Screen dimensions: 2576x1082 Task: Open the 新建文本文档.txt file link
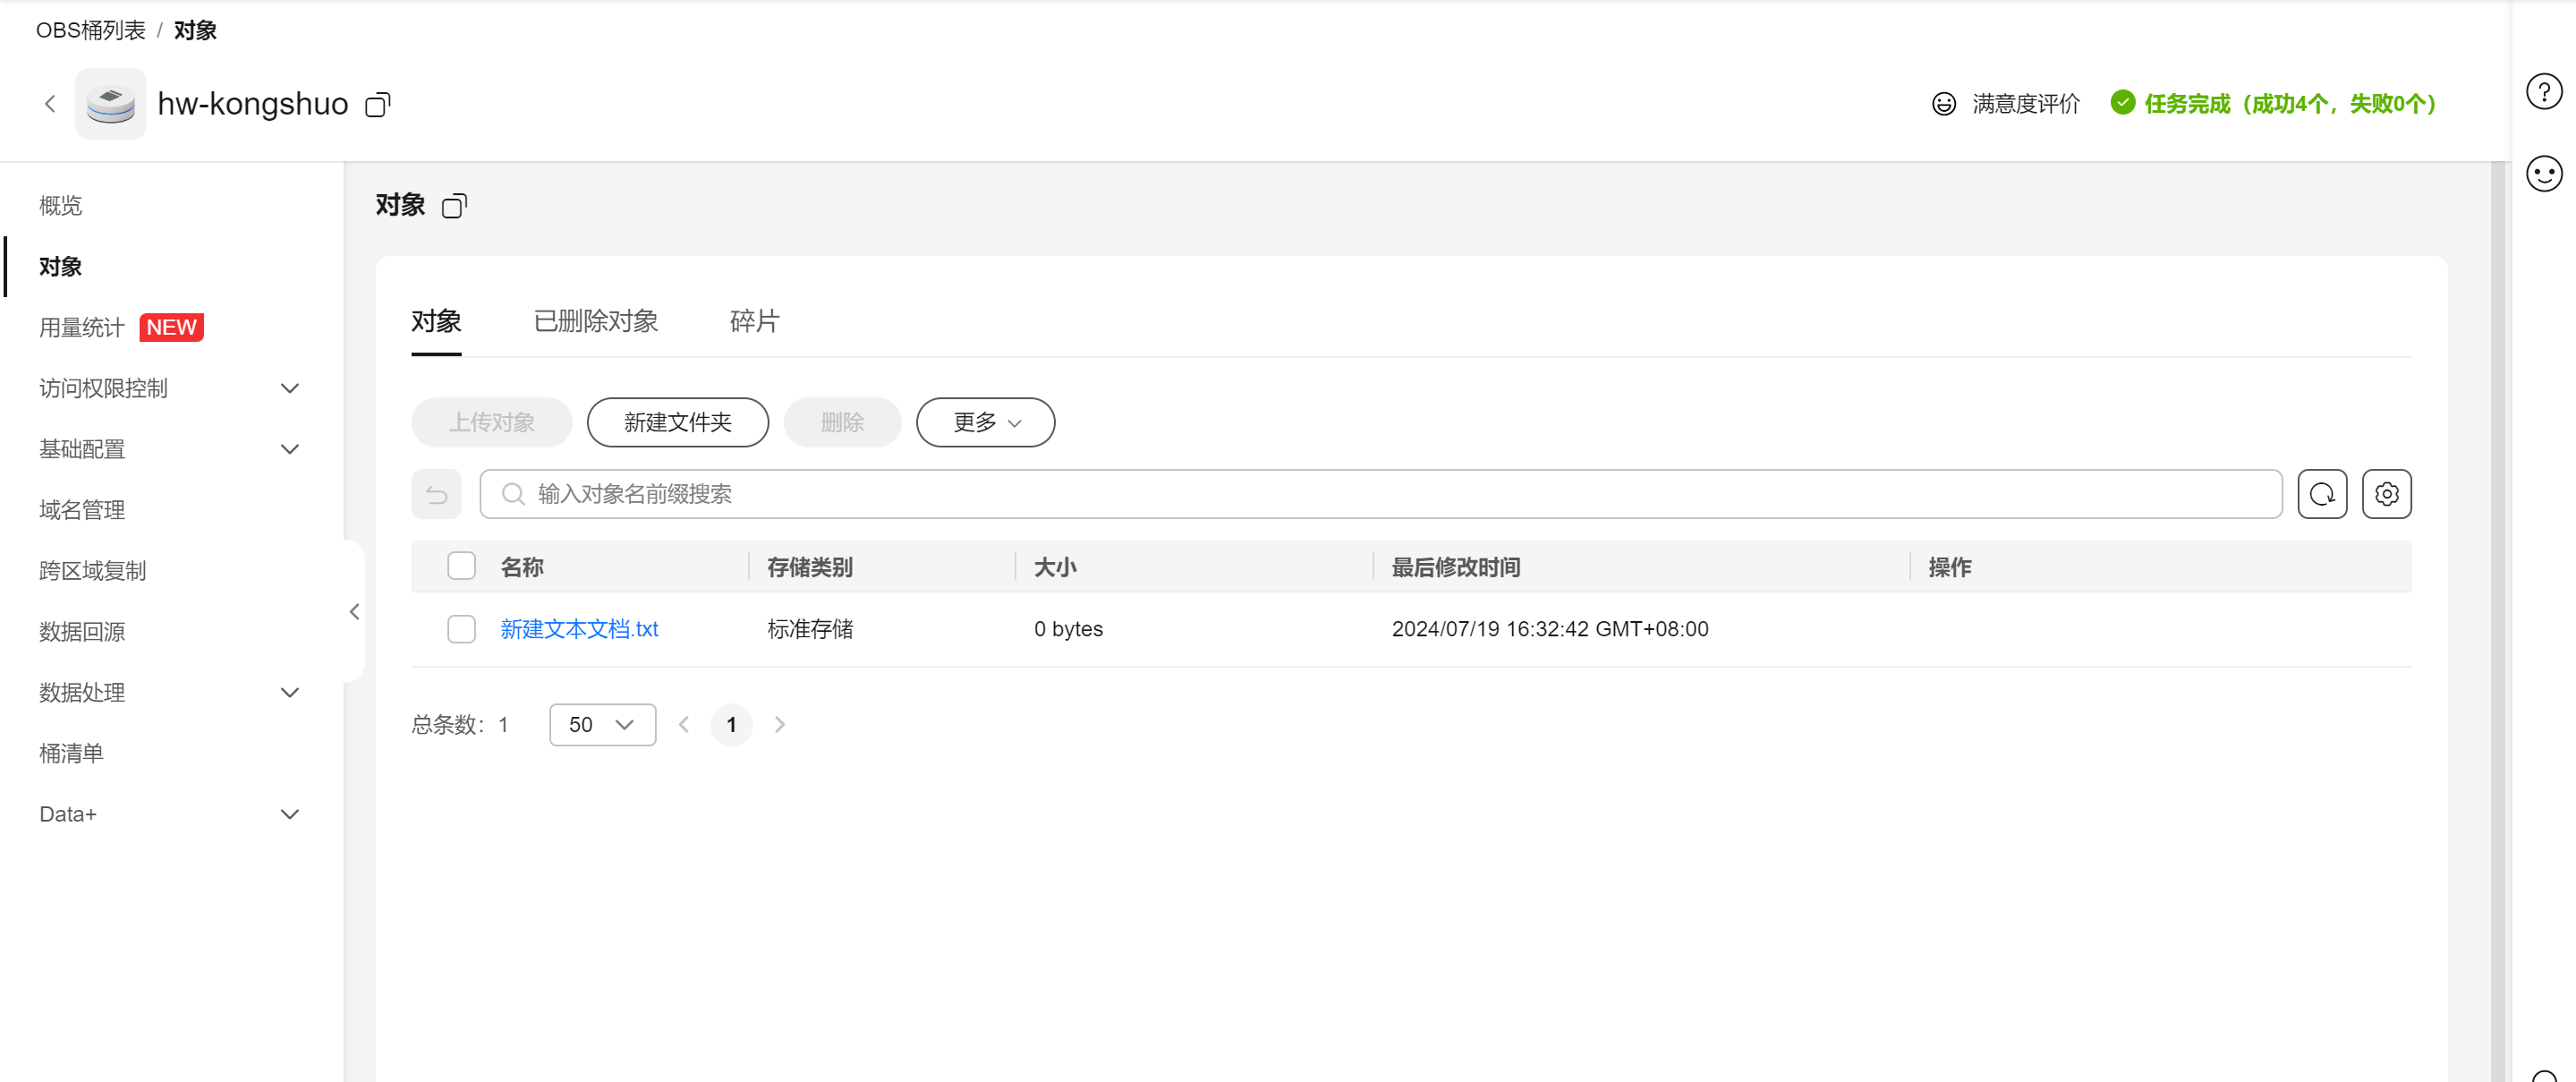click(x=579, y=629)
